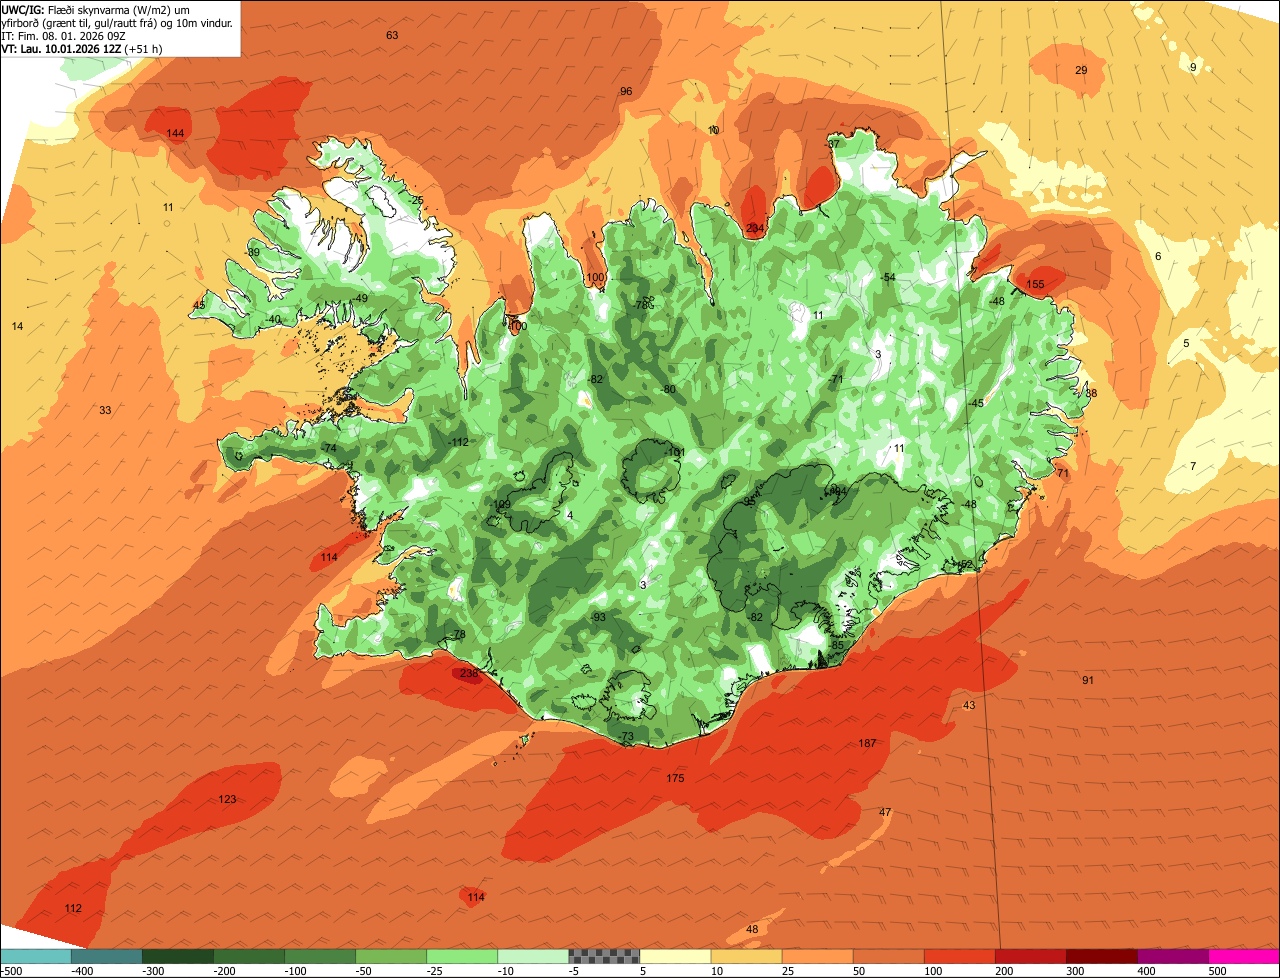The width and height of the screenshot is (1280, 978).
Task: Click the value 7 in the pale eastern area
Action: coord(1193,466)
